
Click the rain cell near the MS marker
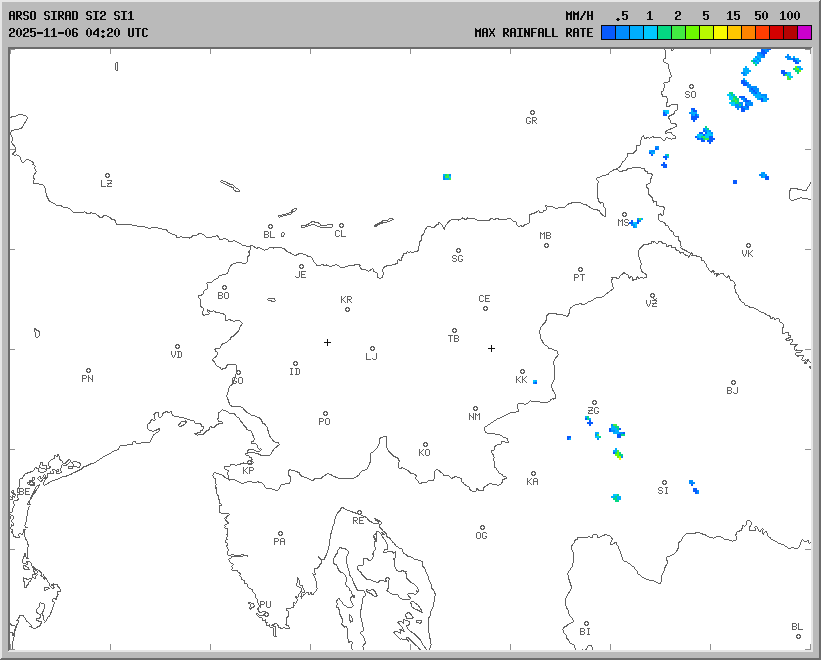click(635, 223)
